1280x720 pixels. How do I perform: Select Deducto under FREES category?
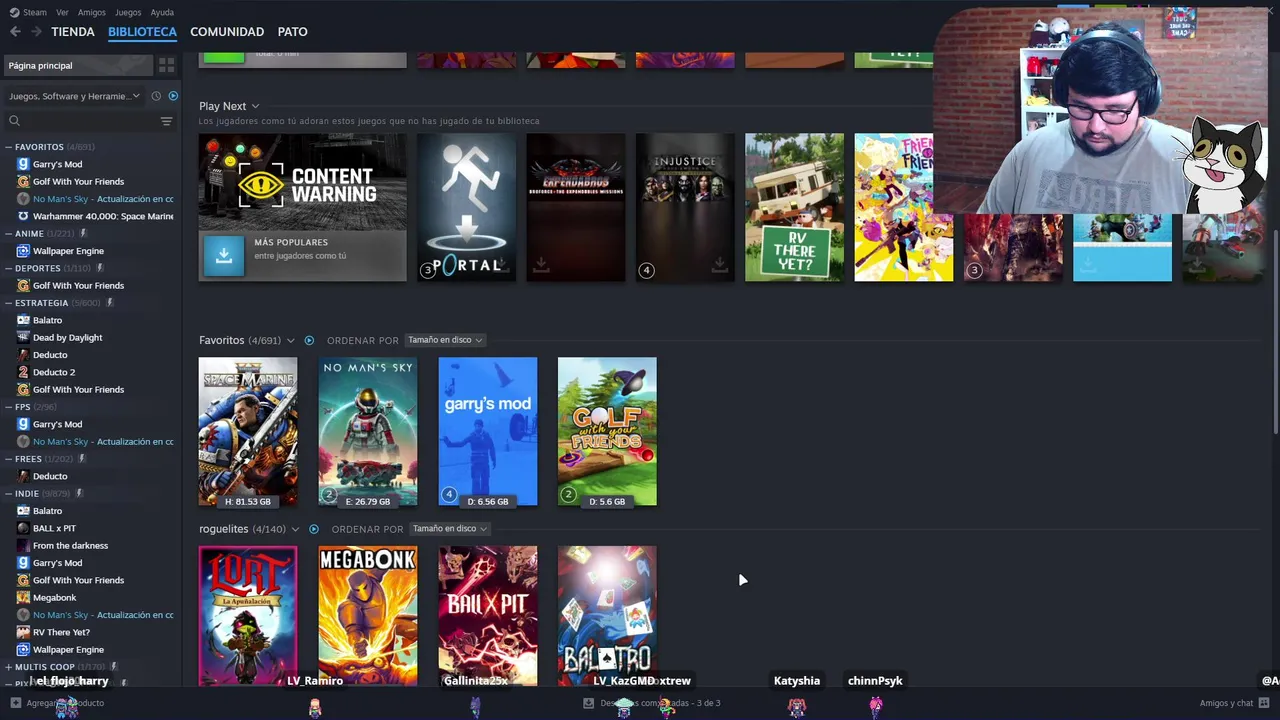pos(50,476)
